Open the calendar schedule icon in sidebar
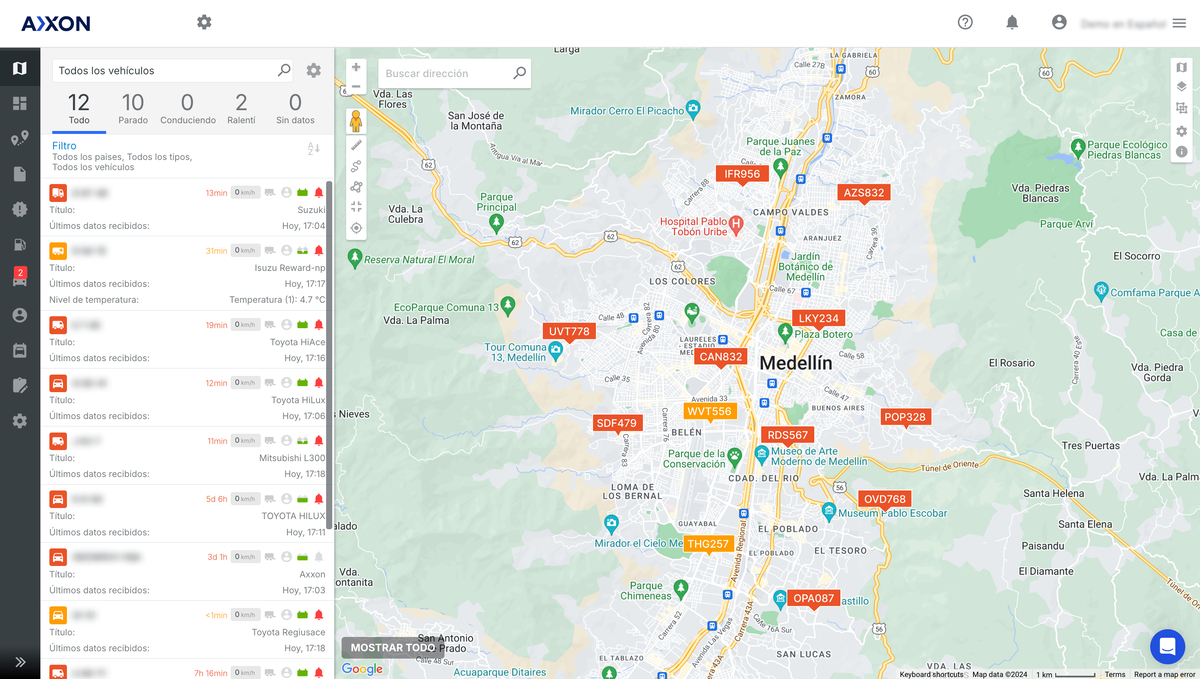Screen dimensions: 1200x679 click(20, 350)
